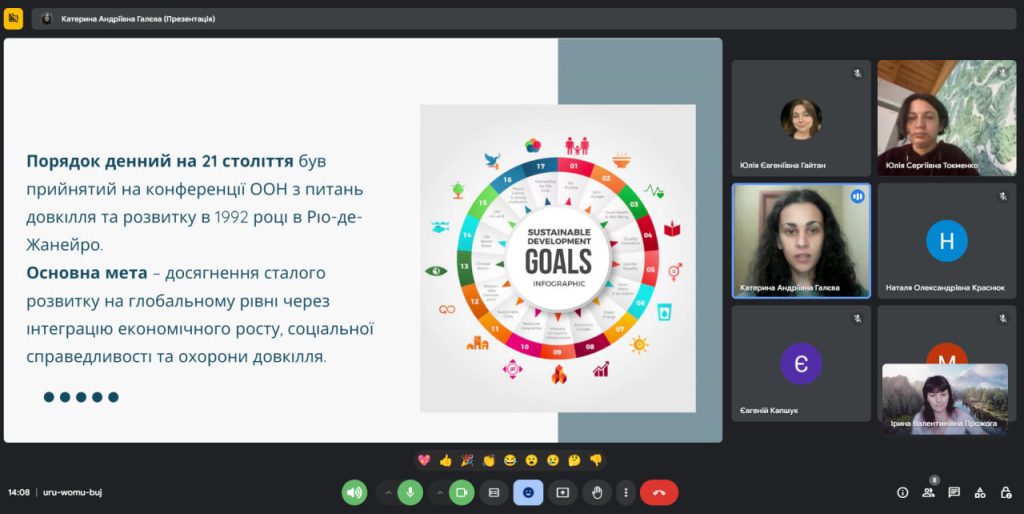
Task: Click the green speaker audio button
Action: pyautogui.click(x=354, y=492)
